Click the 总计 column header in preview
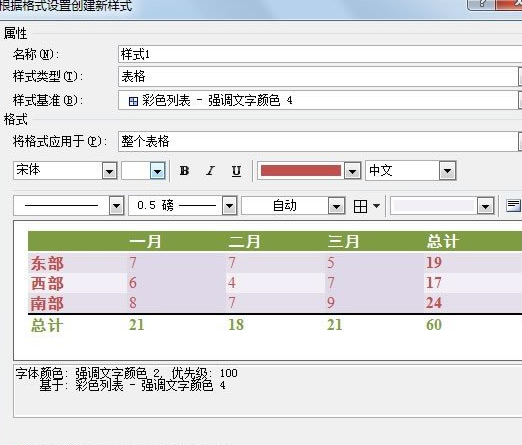This screenshot has height=445, width=522. [x=443, y=241]
